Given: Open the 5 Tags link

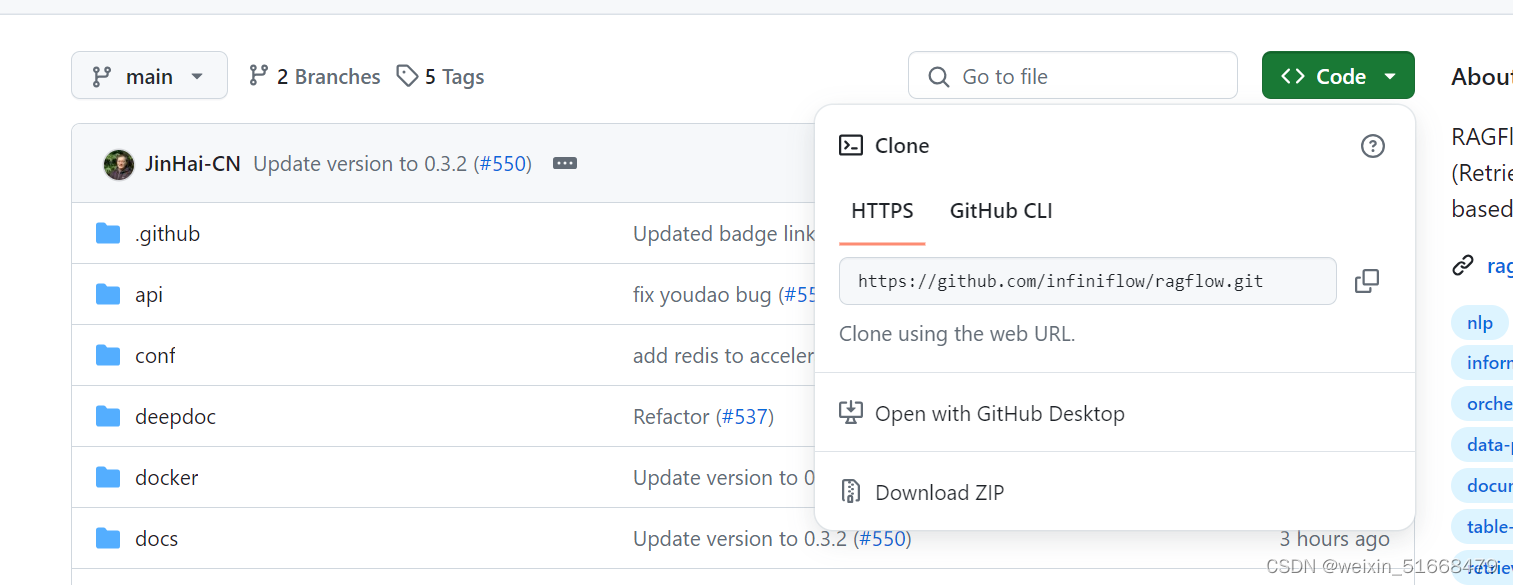Looking at the screenshot, I should tap(440, 76).
